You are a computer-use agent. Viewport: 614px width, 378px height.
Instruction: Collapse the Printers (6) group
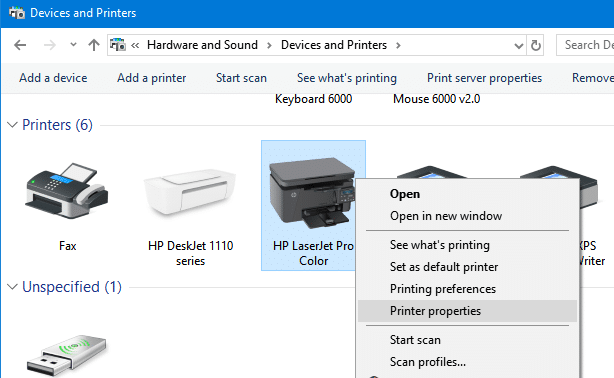(13, 125)
